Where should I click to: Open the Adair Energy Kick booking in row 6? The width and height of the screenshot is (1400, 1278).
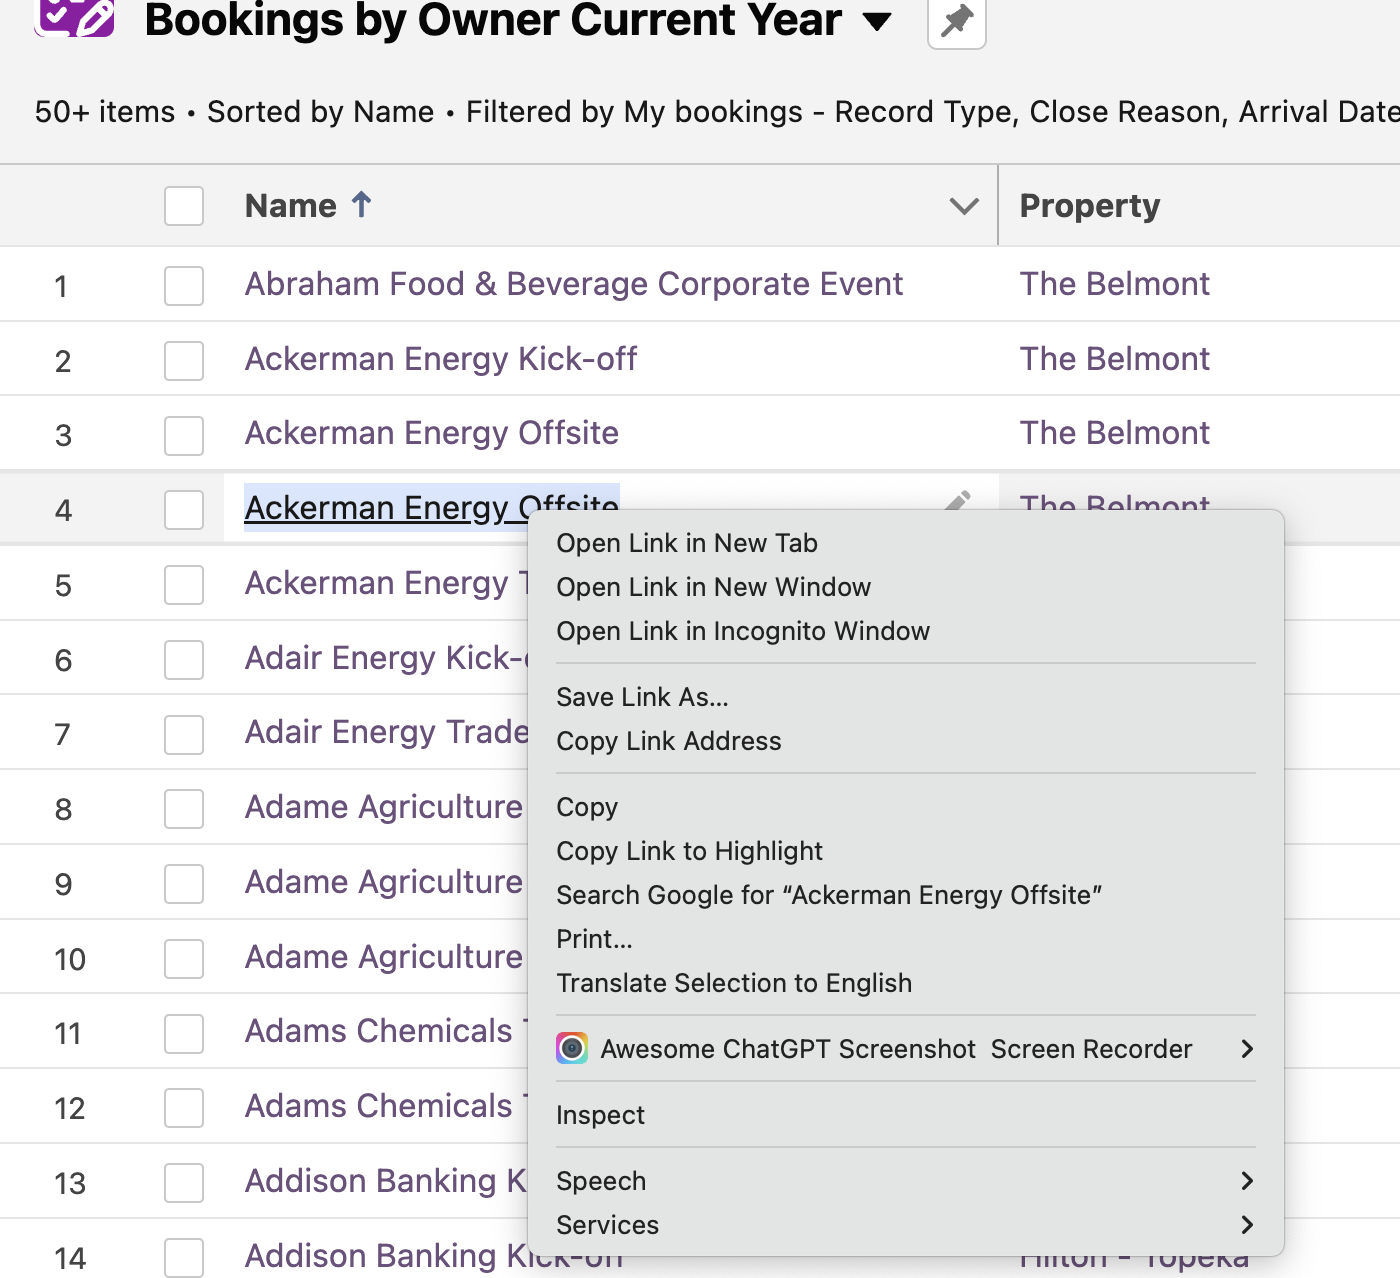coord(386,658)
